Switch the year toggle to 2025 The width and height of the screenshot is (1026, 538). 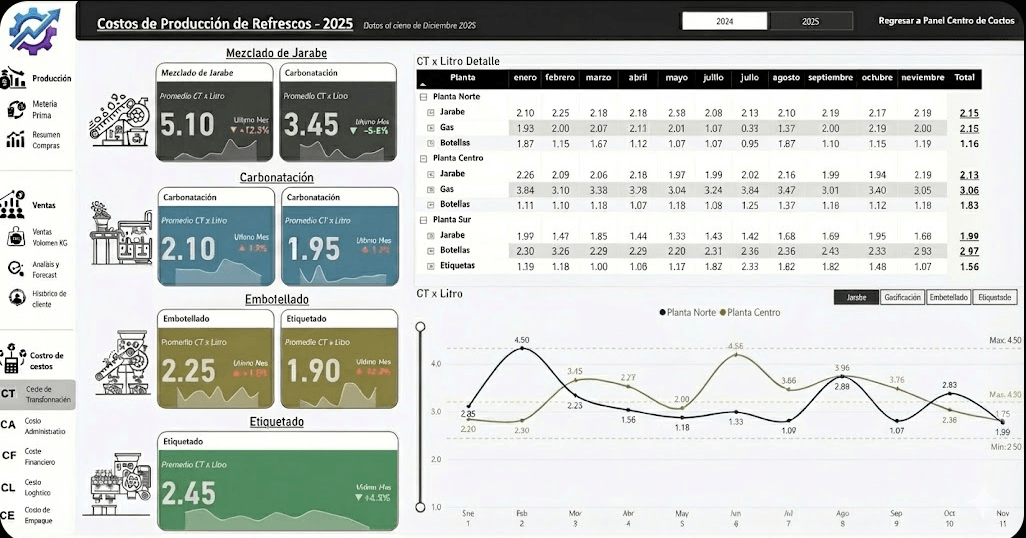[810, 21]
